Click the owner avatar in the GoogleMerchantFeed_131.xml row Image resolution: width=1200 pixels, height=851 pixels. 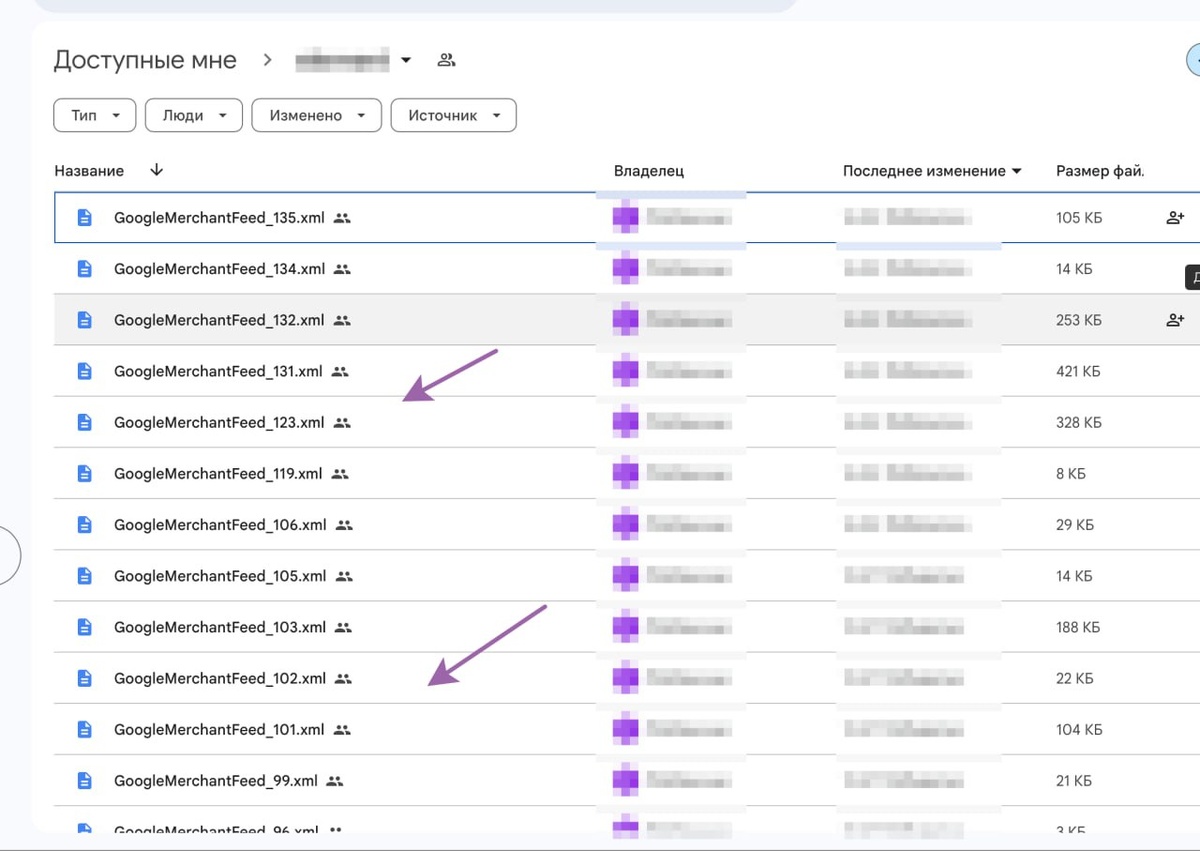tap(625, 371)
